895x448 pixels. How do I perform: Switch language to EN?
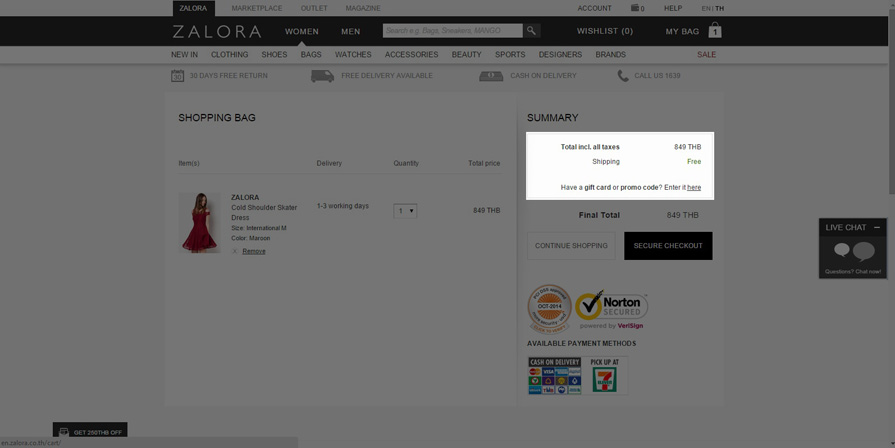[706, 9]
